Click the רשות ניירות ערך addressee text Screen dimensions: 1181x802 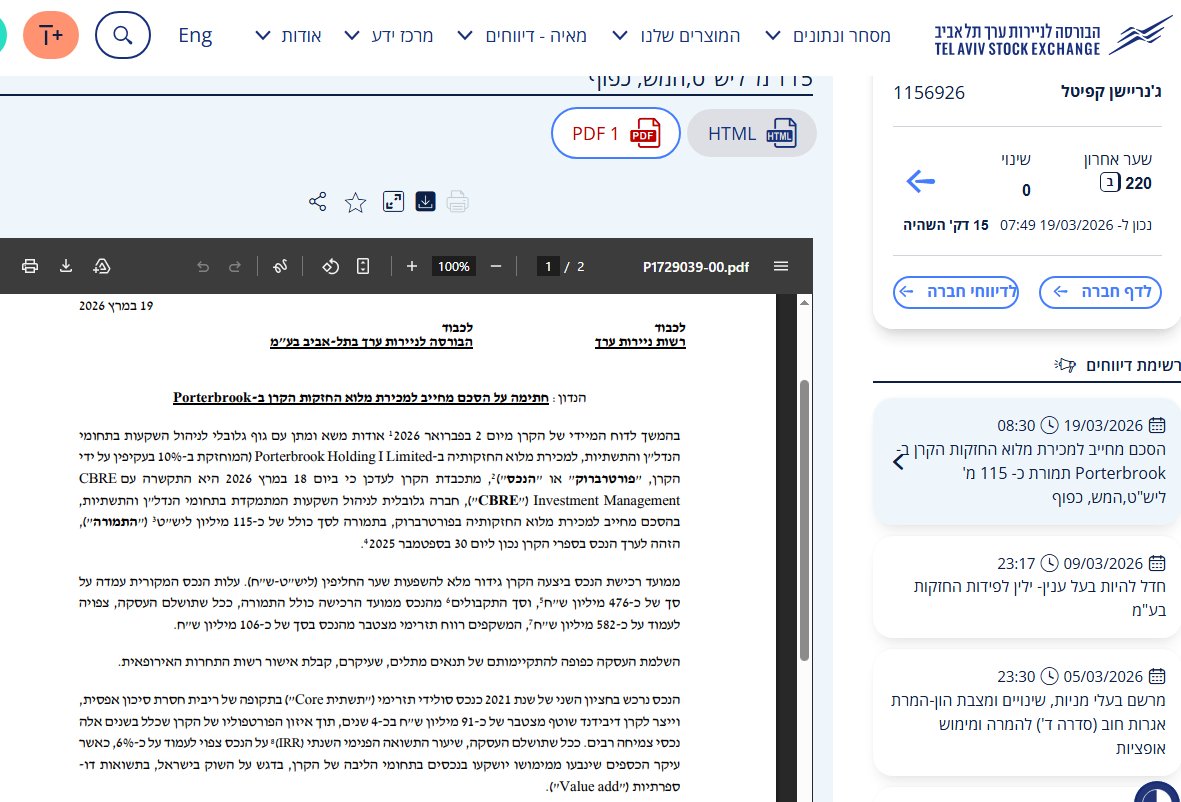tap(640, 342)
